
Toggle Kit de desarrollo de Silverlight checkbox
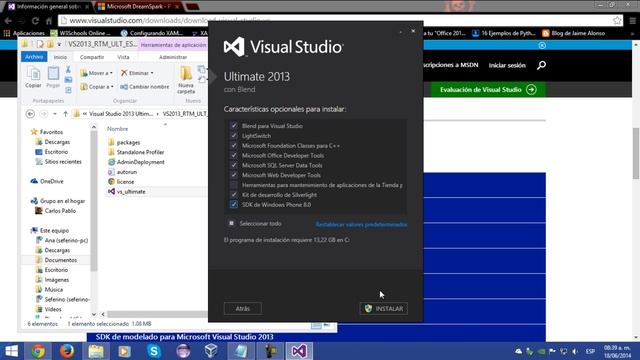(x=234, y=195)
